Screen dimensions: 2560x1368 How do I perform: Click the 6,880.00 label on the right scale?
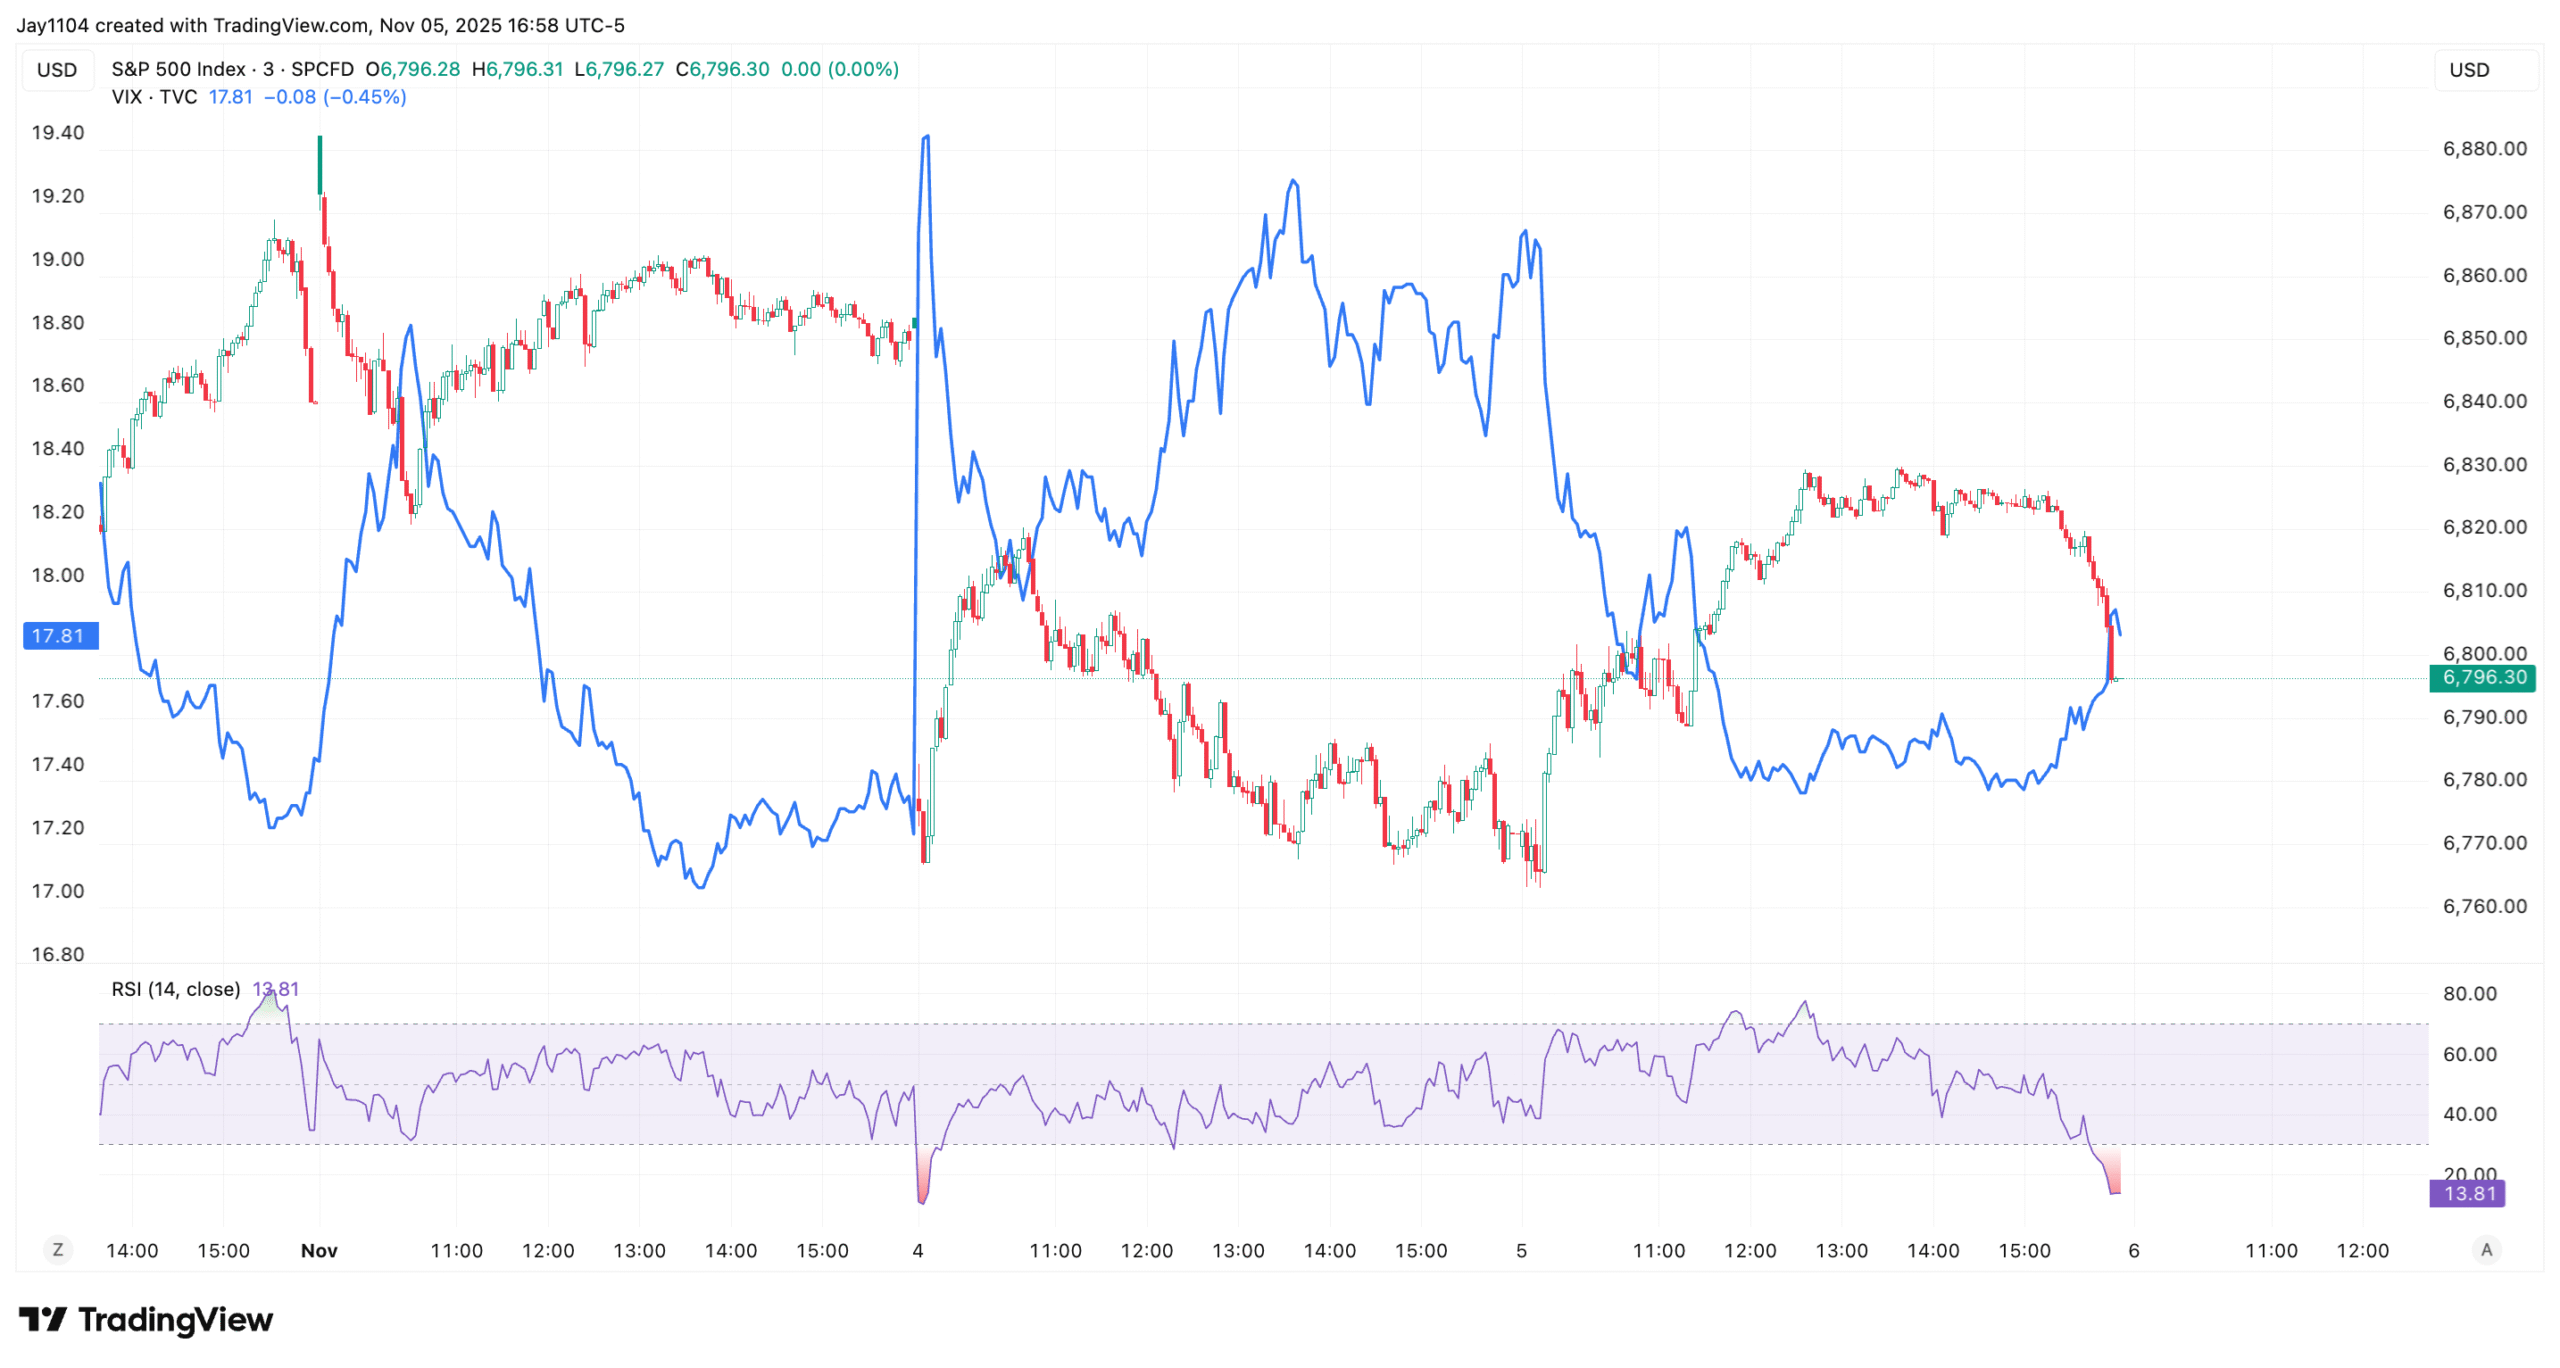click(x=2484, y=149)
